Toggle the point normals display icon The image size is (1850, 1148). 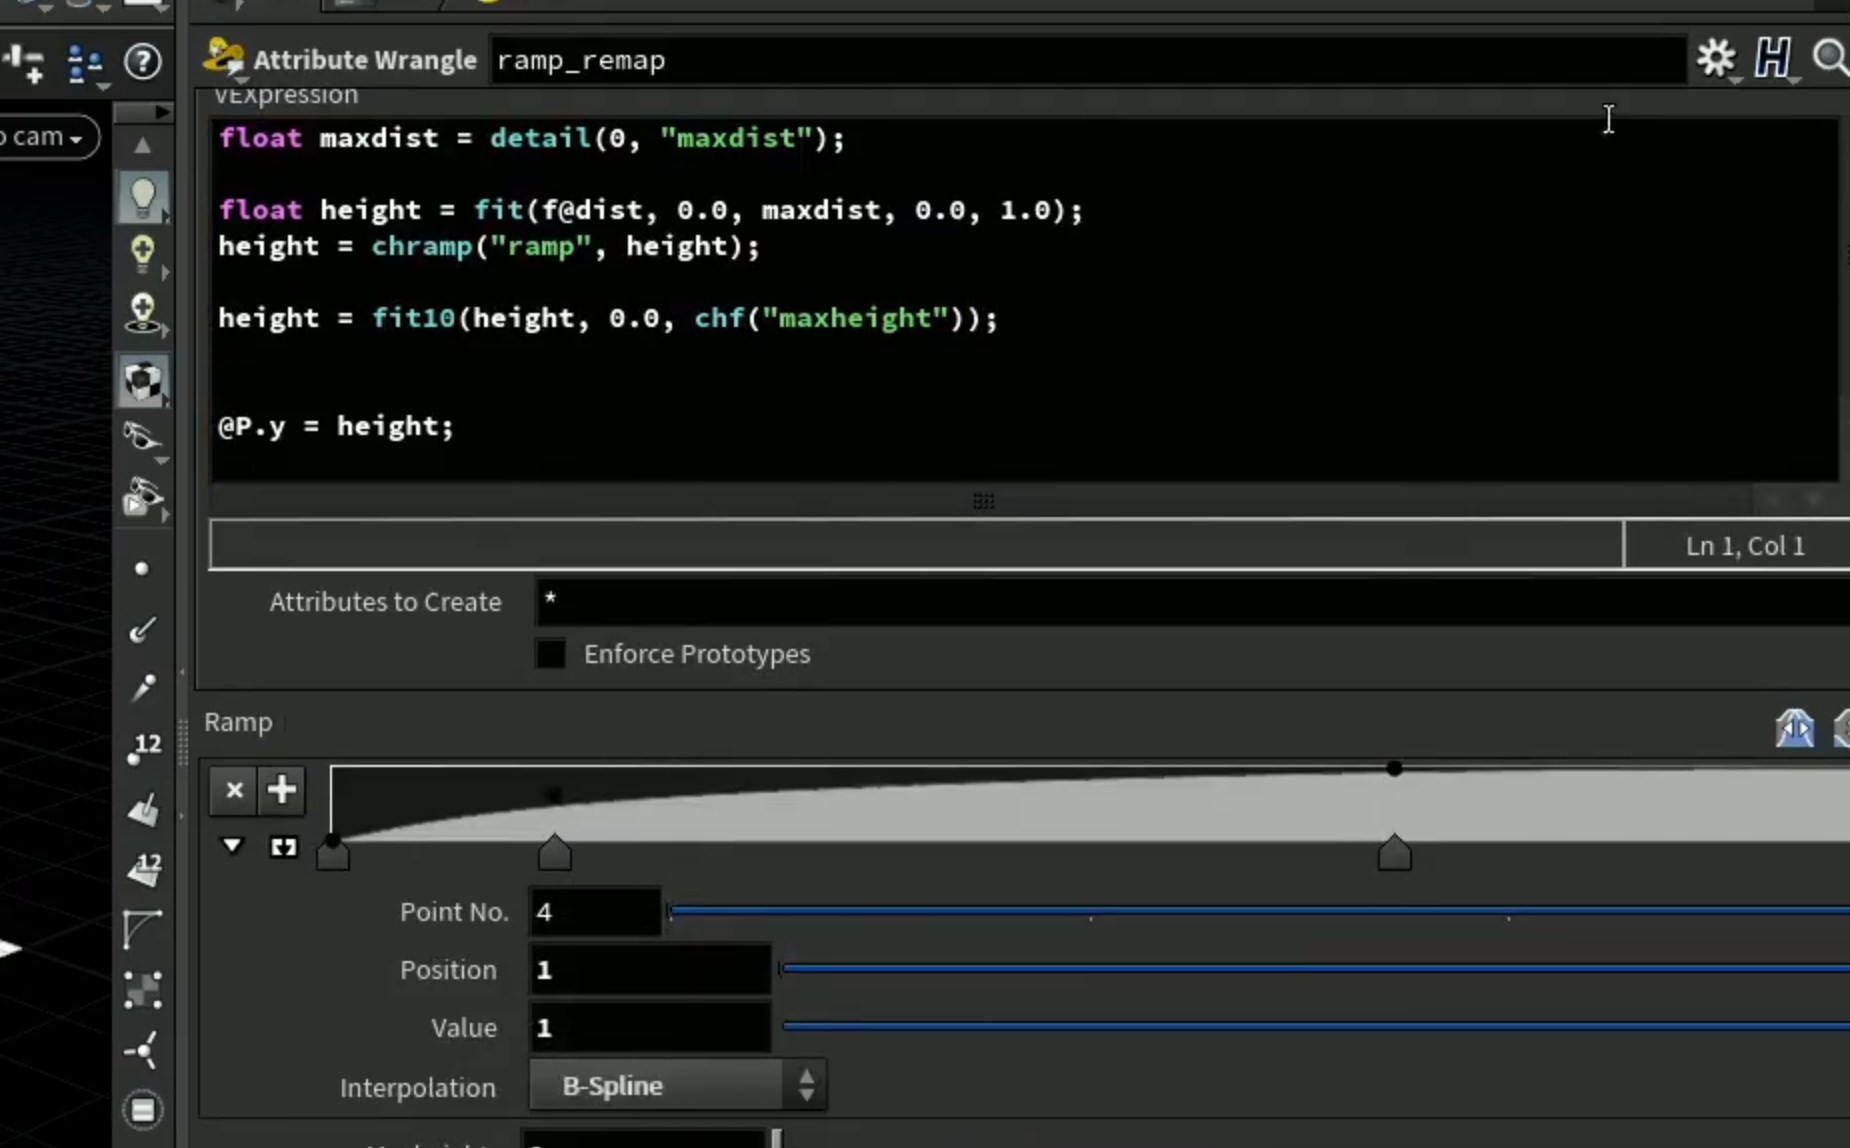(x=143, y=629)
